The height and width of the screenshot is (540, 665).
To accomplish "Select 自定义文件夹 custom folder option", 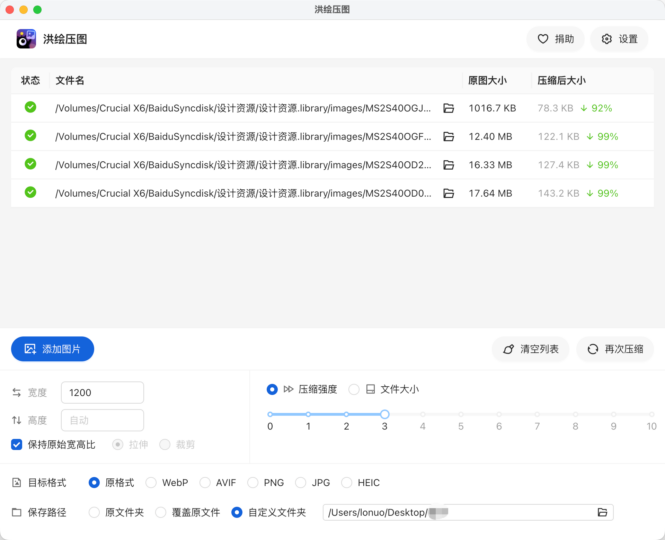I will point(237,512).
